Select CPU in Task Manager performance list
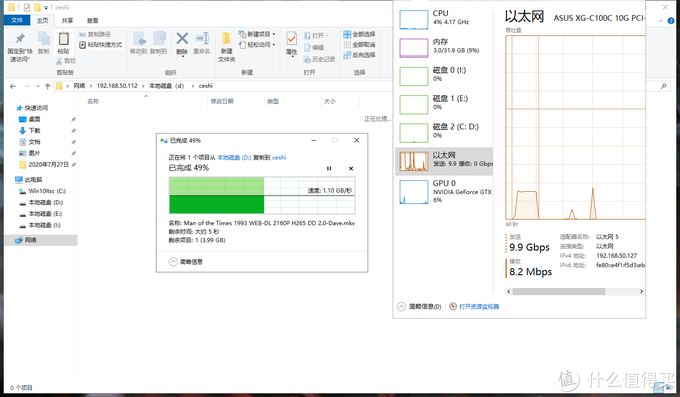 (x=444, y=20)
